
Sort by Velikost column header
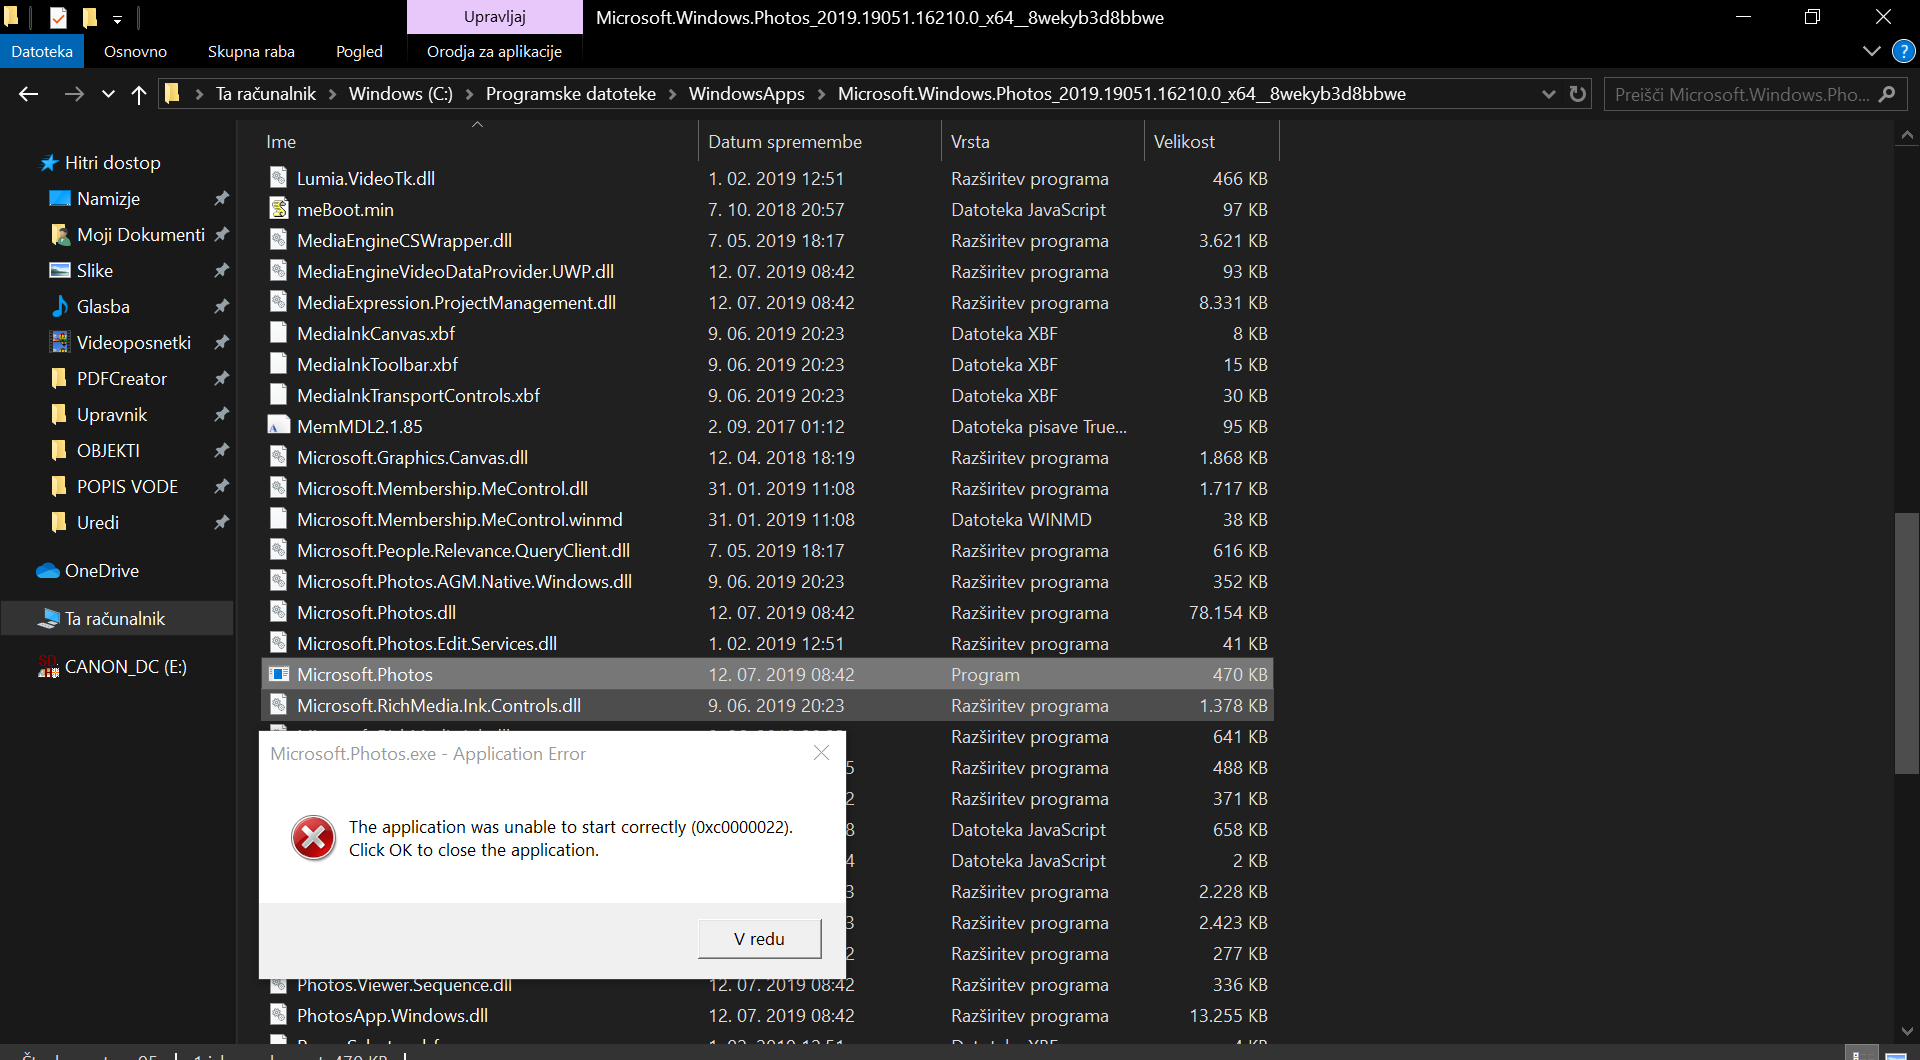pos(1211,141)
